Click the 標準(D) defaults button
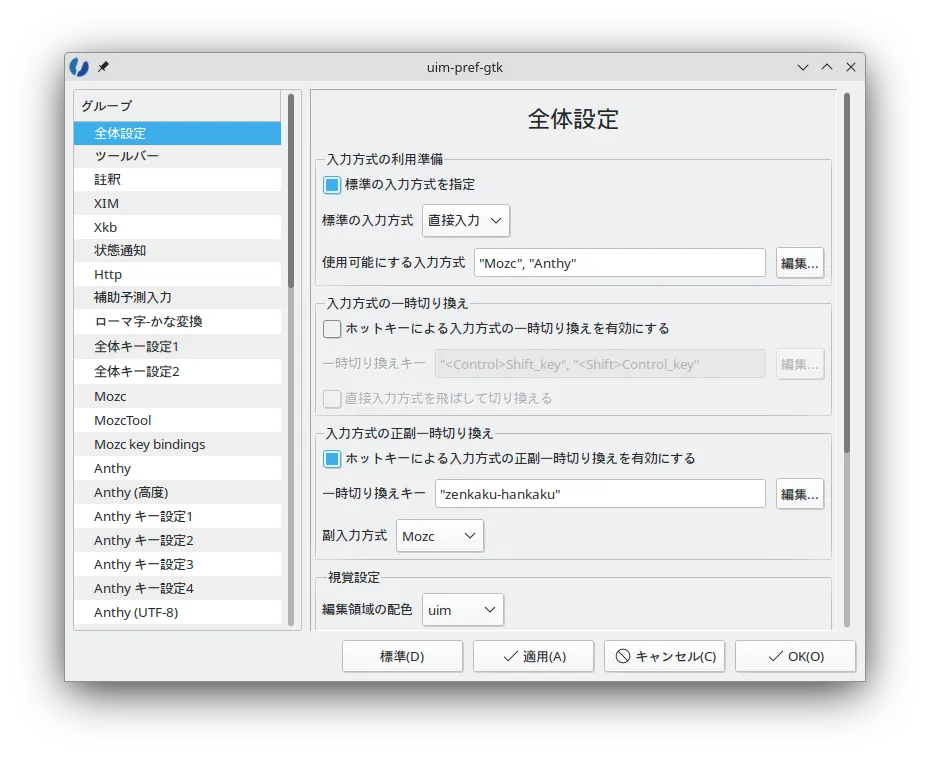Screen dimensions: 930x758 [402, 656]
